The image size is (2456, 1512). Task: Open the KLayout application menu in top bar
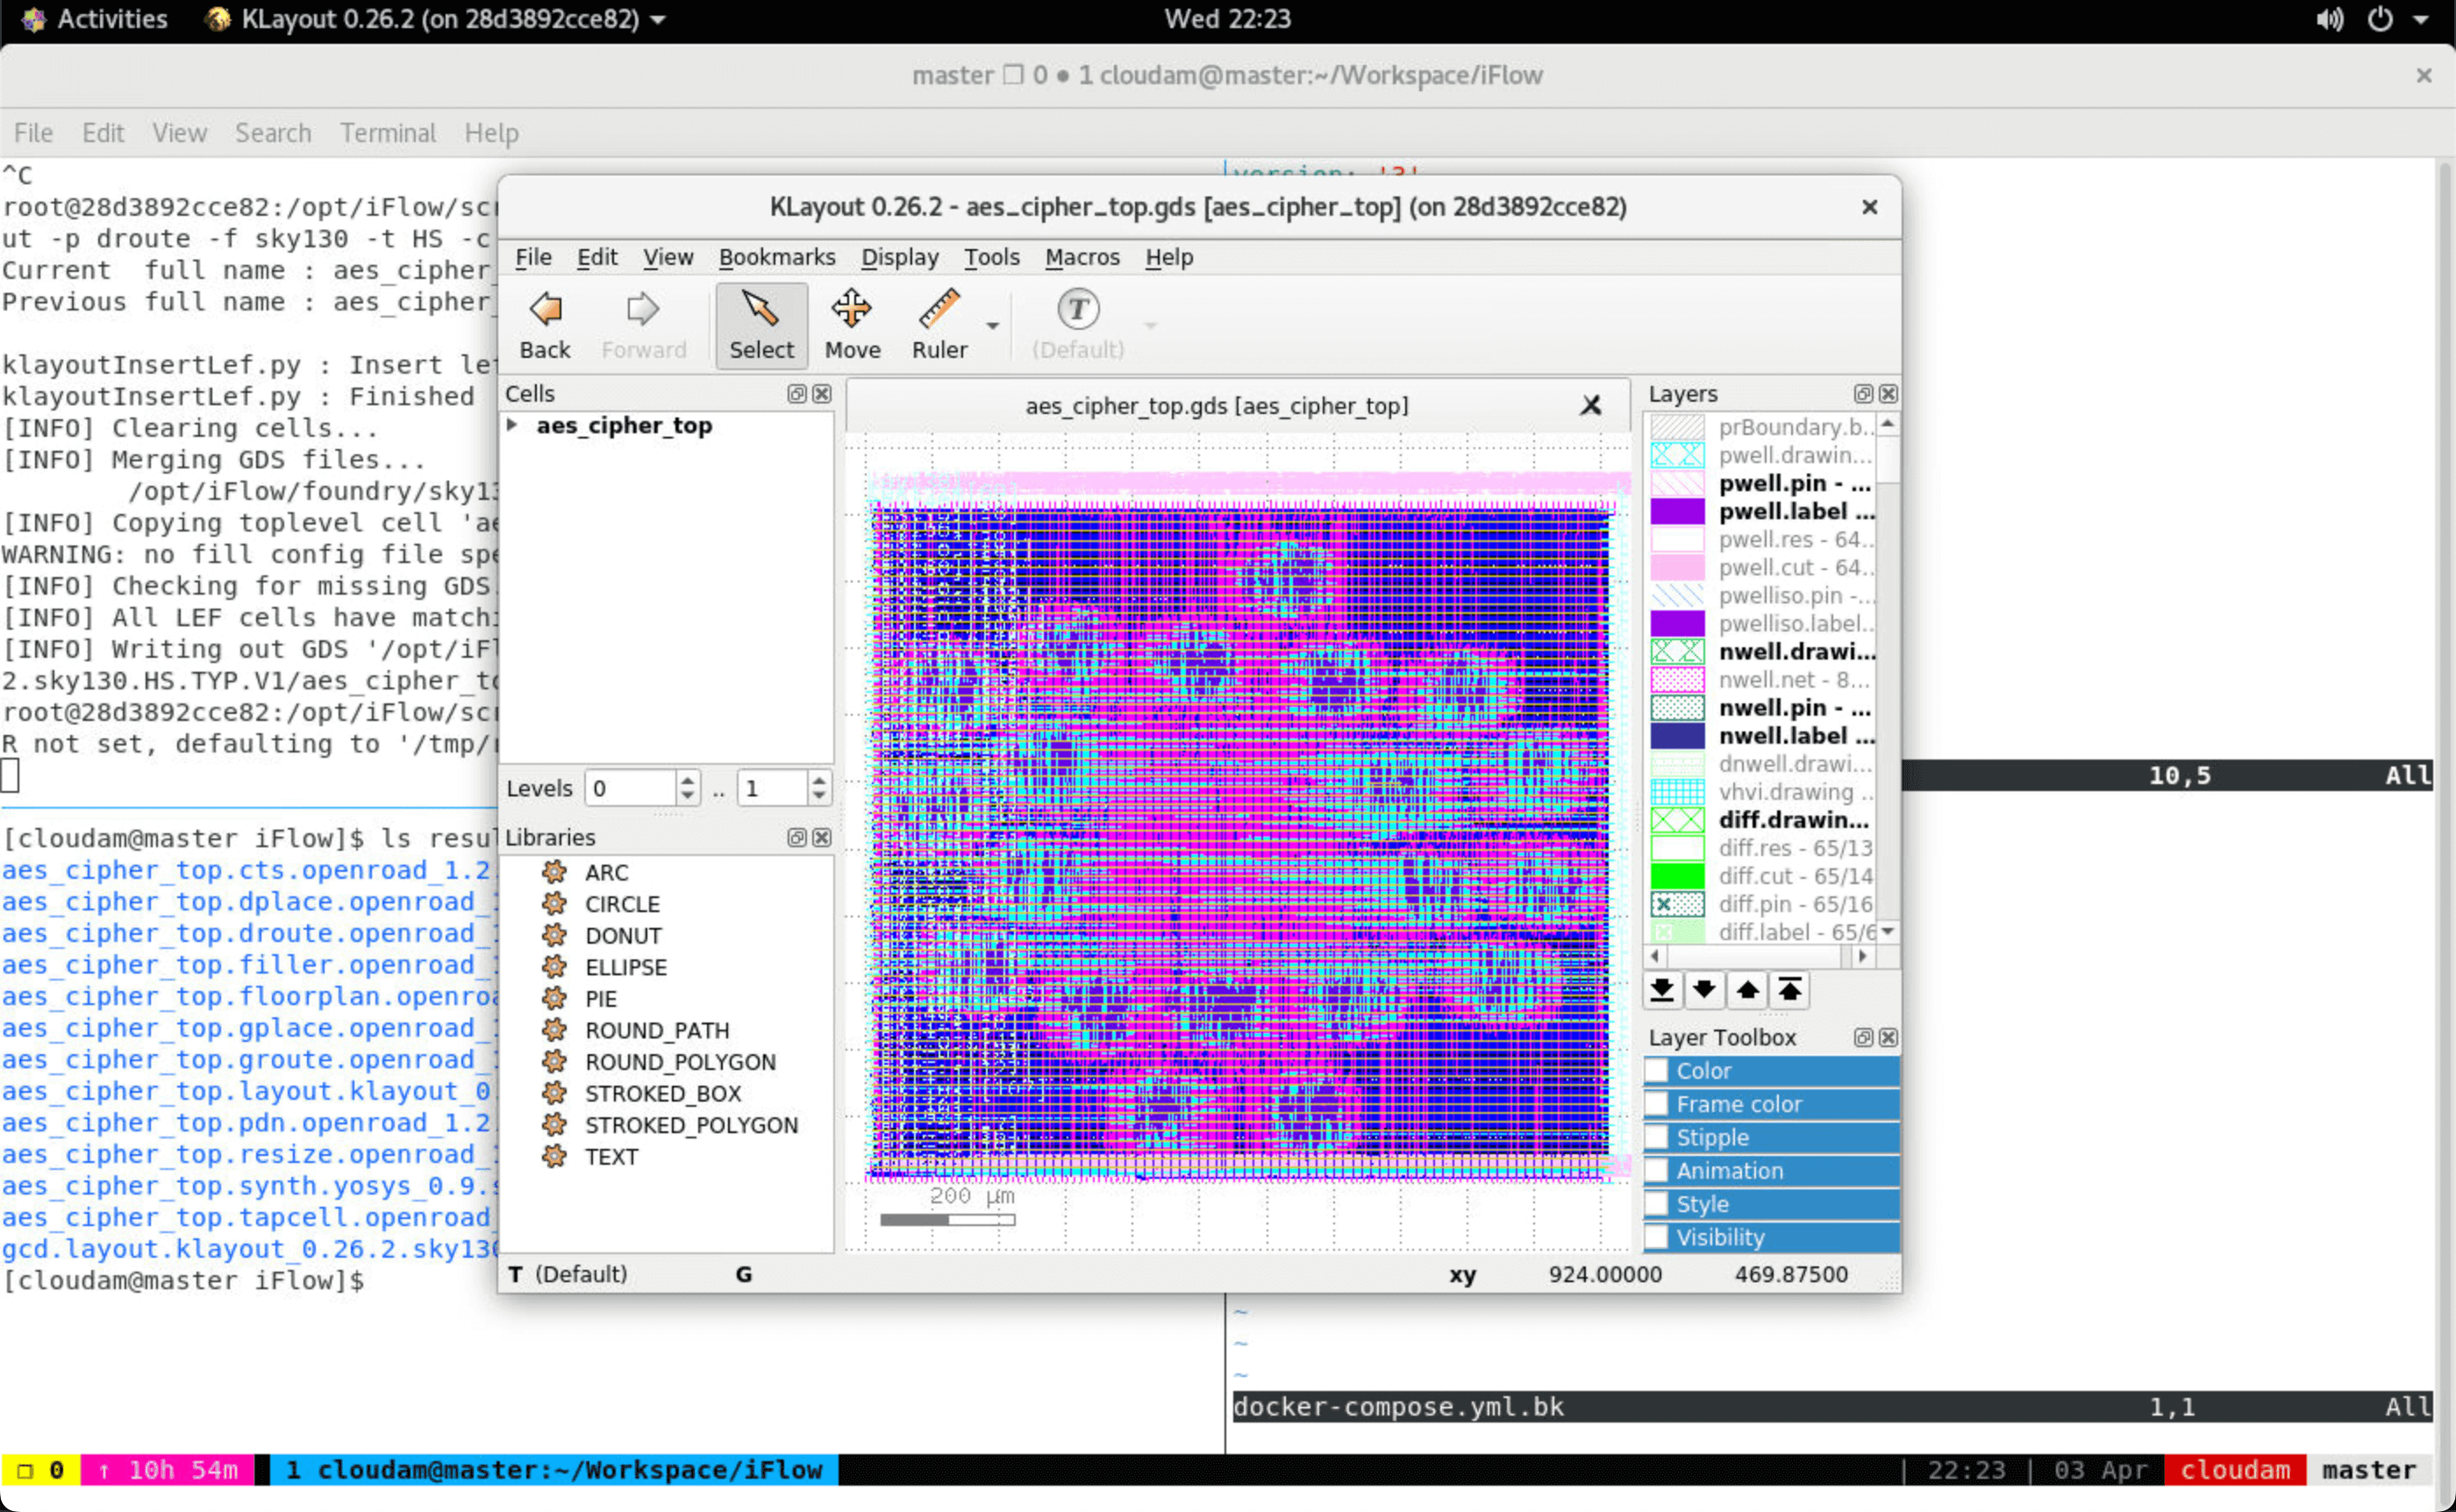point(436,19)
